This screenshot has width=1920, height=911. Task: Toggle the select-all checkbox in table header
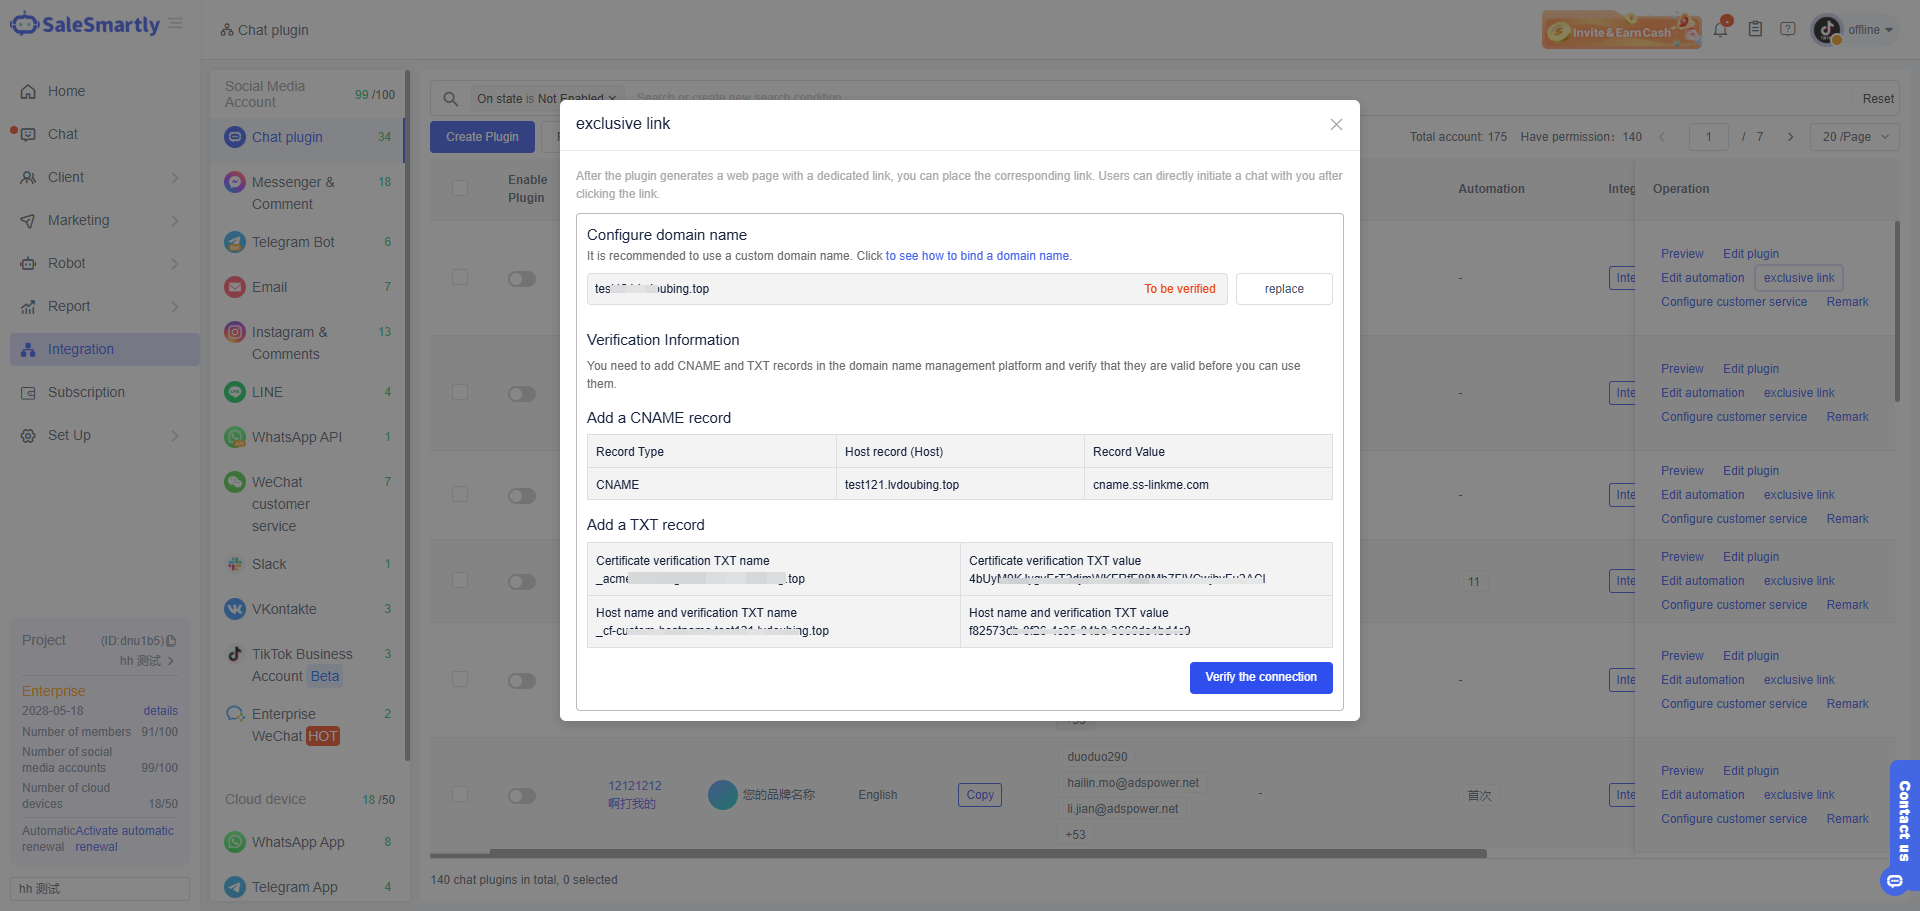point(460,188)
